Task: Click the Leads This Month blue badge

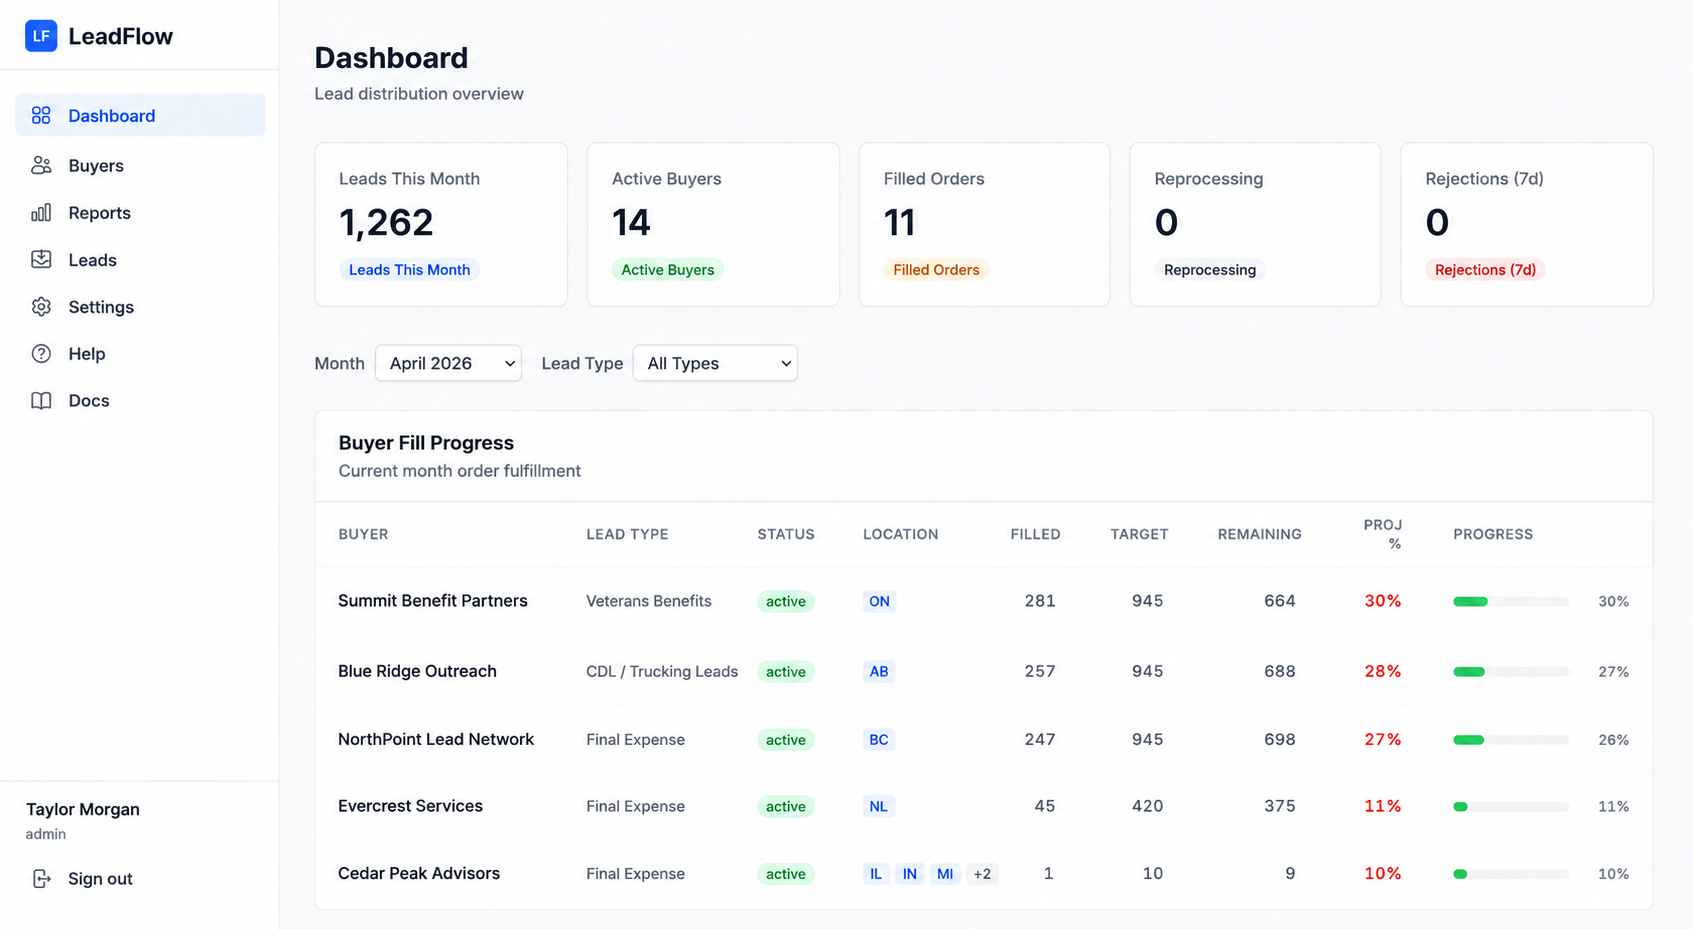Action: (x=409, y=270)
